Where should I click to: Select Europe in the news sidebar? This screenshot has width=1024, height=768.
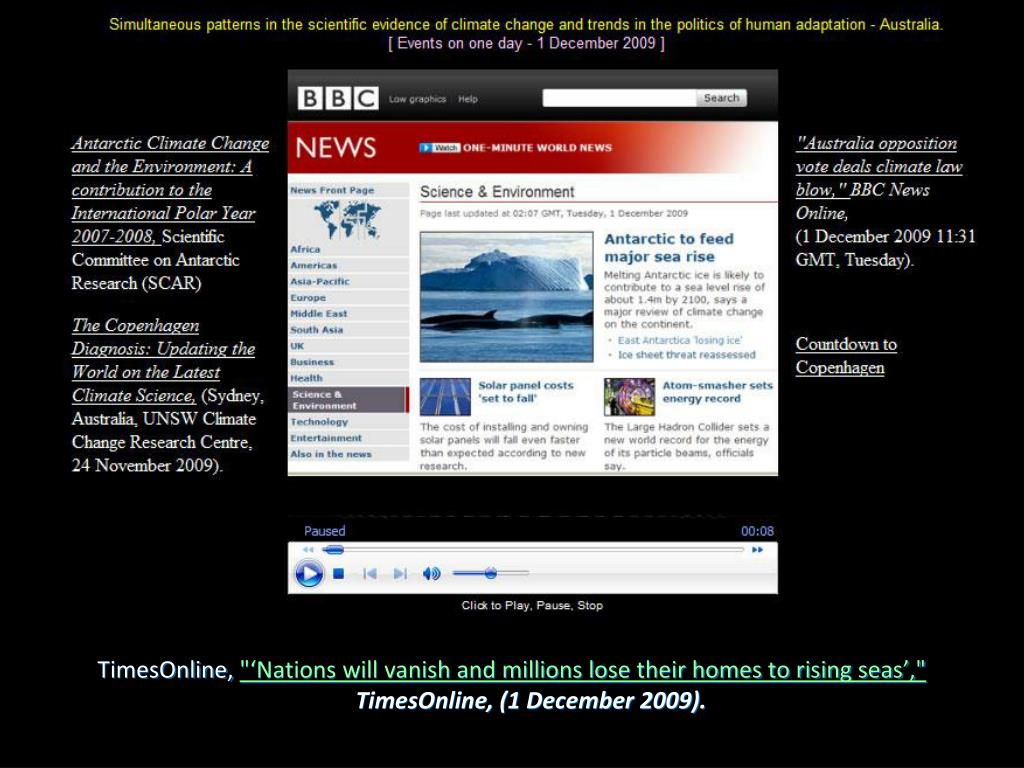308,298
